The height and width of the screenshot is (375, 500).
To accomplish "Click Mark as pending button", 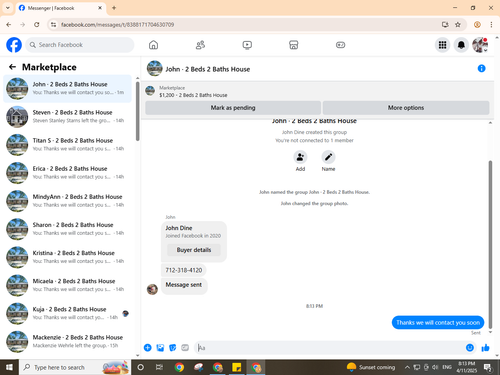I will 233,108.
